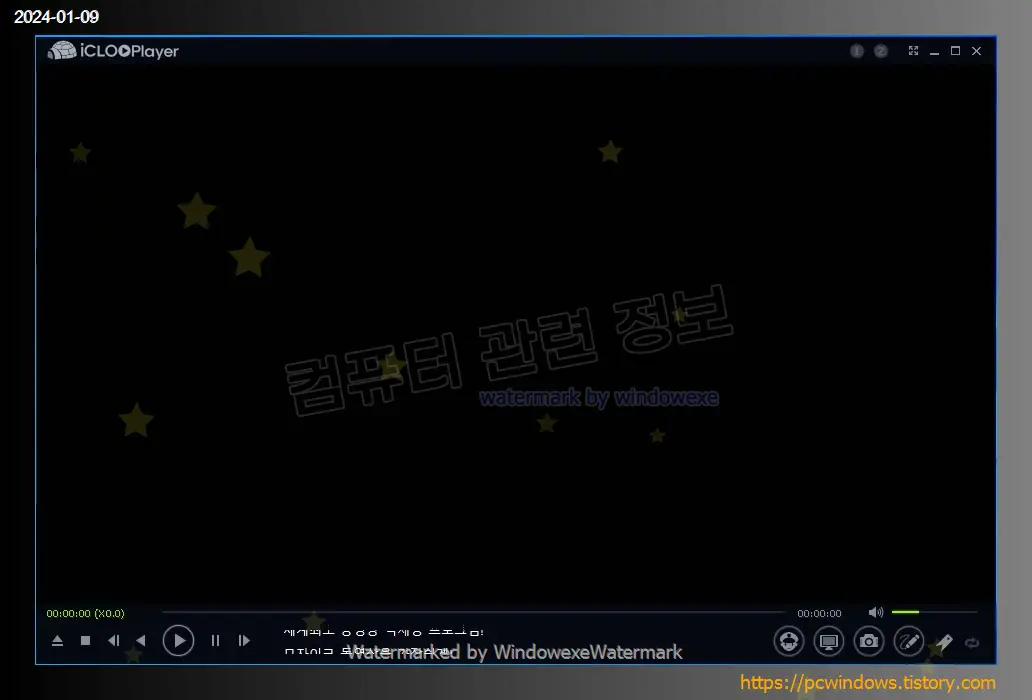Toggle the repeat loop icon
Screen dimensions: 1032x700
972,643
